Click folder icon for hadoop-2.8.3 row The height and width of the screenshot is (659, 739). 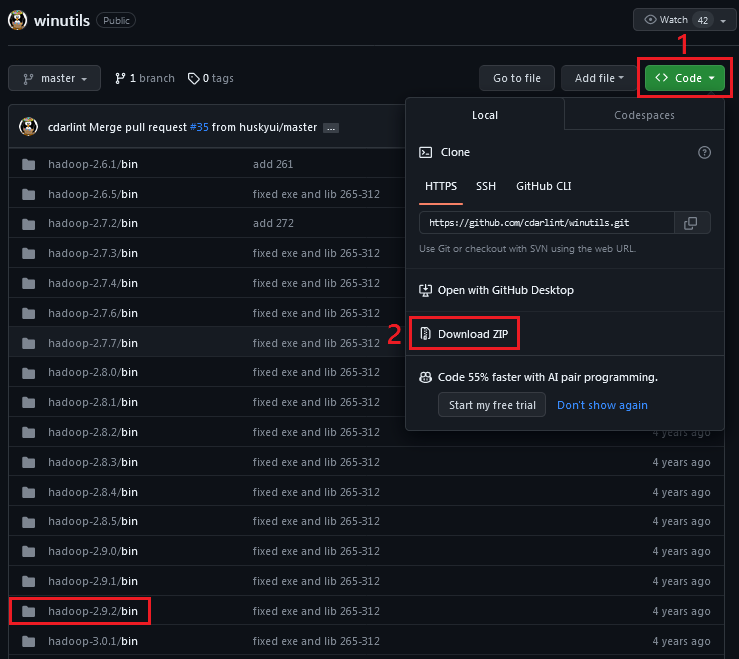(x=29, y=462)
